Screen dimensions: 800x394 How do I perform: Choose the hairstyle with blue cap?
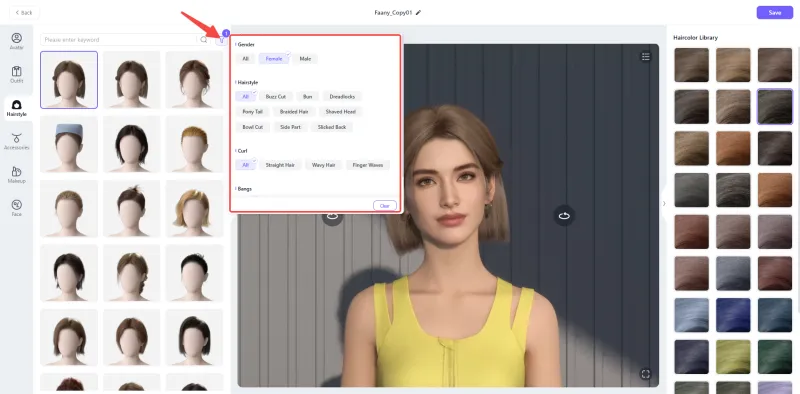tap(69, 144)
